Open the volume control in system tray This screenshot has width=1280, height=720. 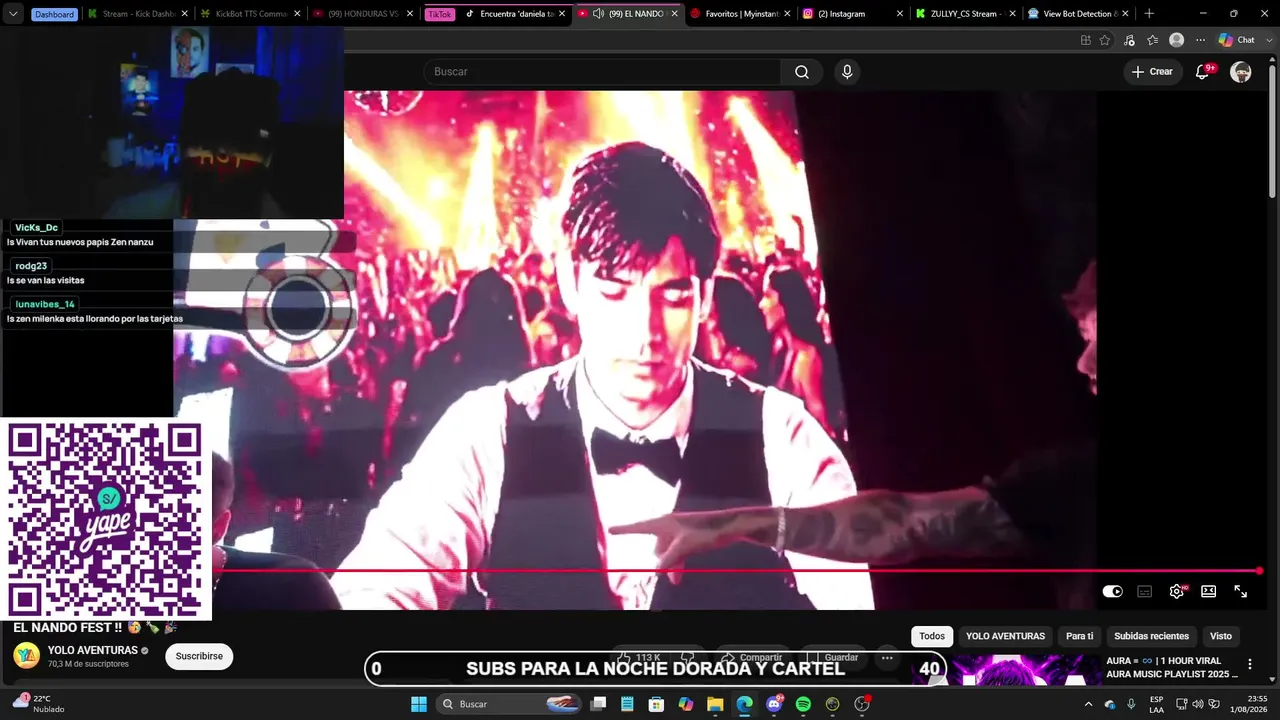tap(1197, 704)
